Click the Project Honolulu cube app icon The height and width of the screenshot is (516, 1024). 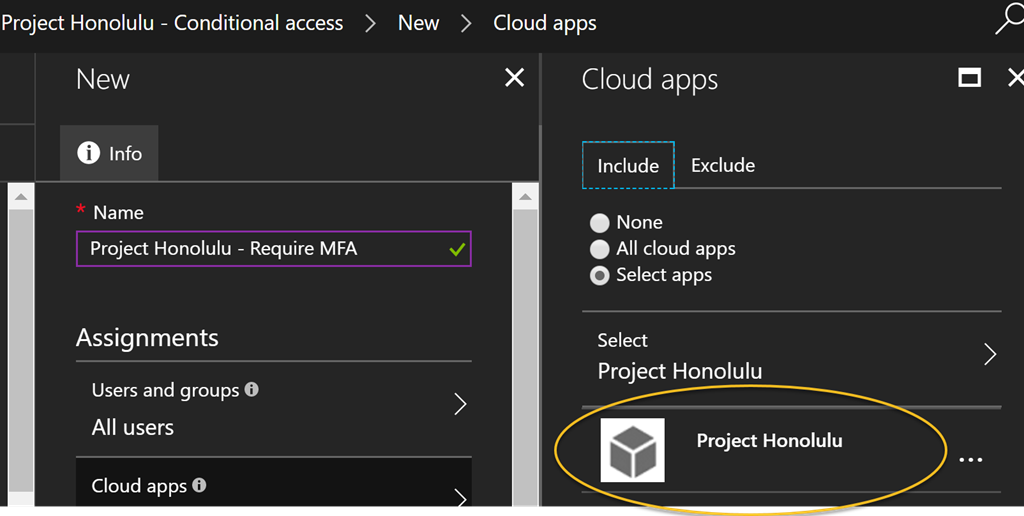[x=632, y=450]
